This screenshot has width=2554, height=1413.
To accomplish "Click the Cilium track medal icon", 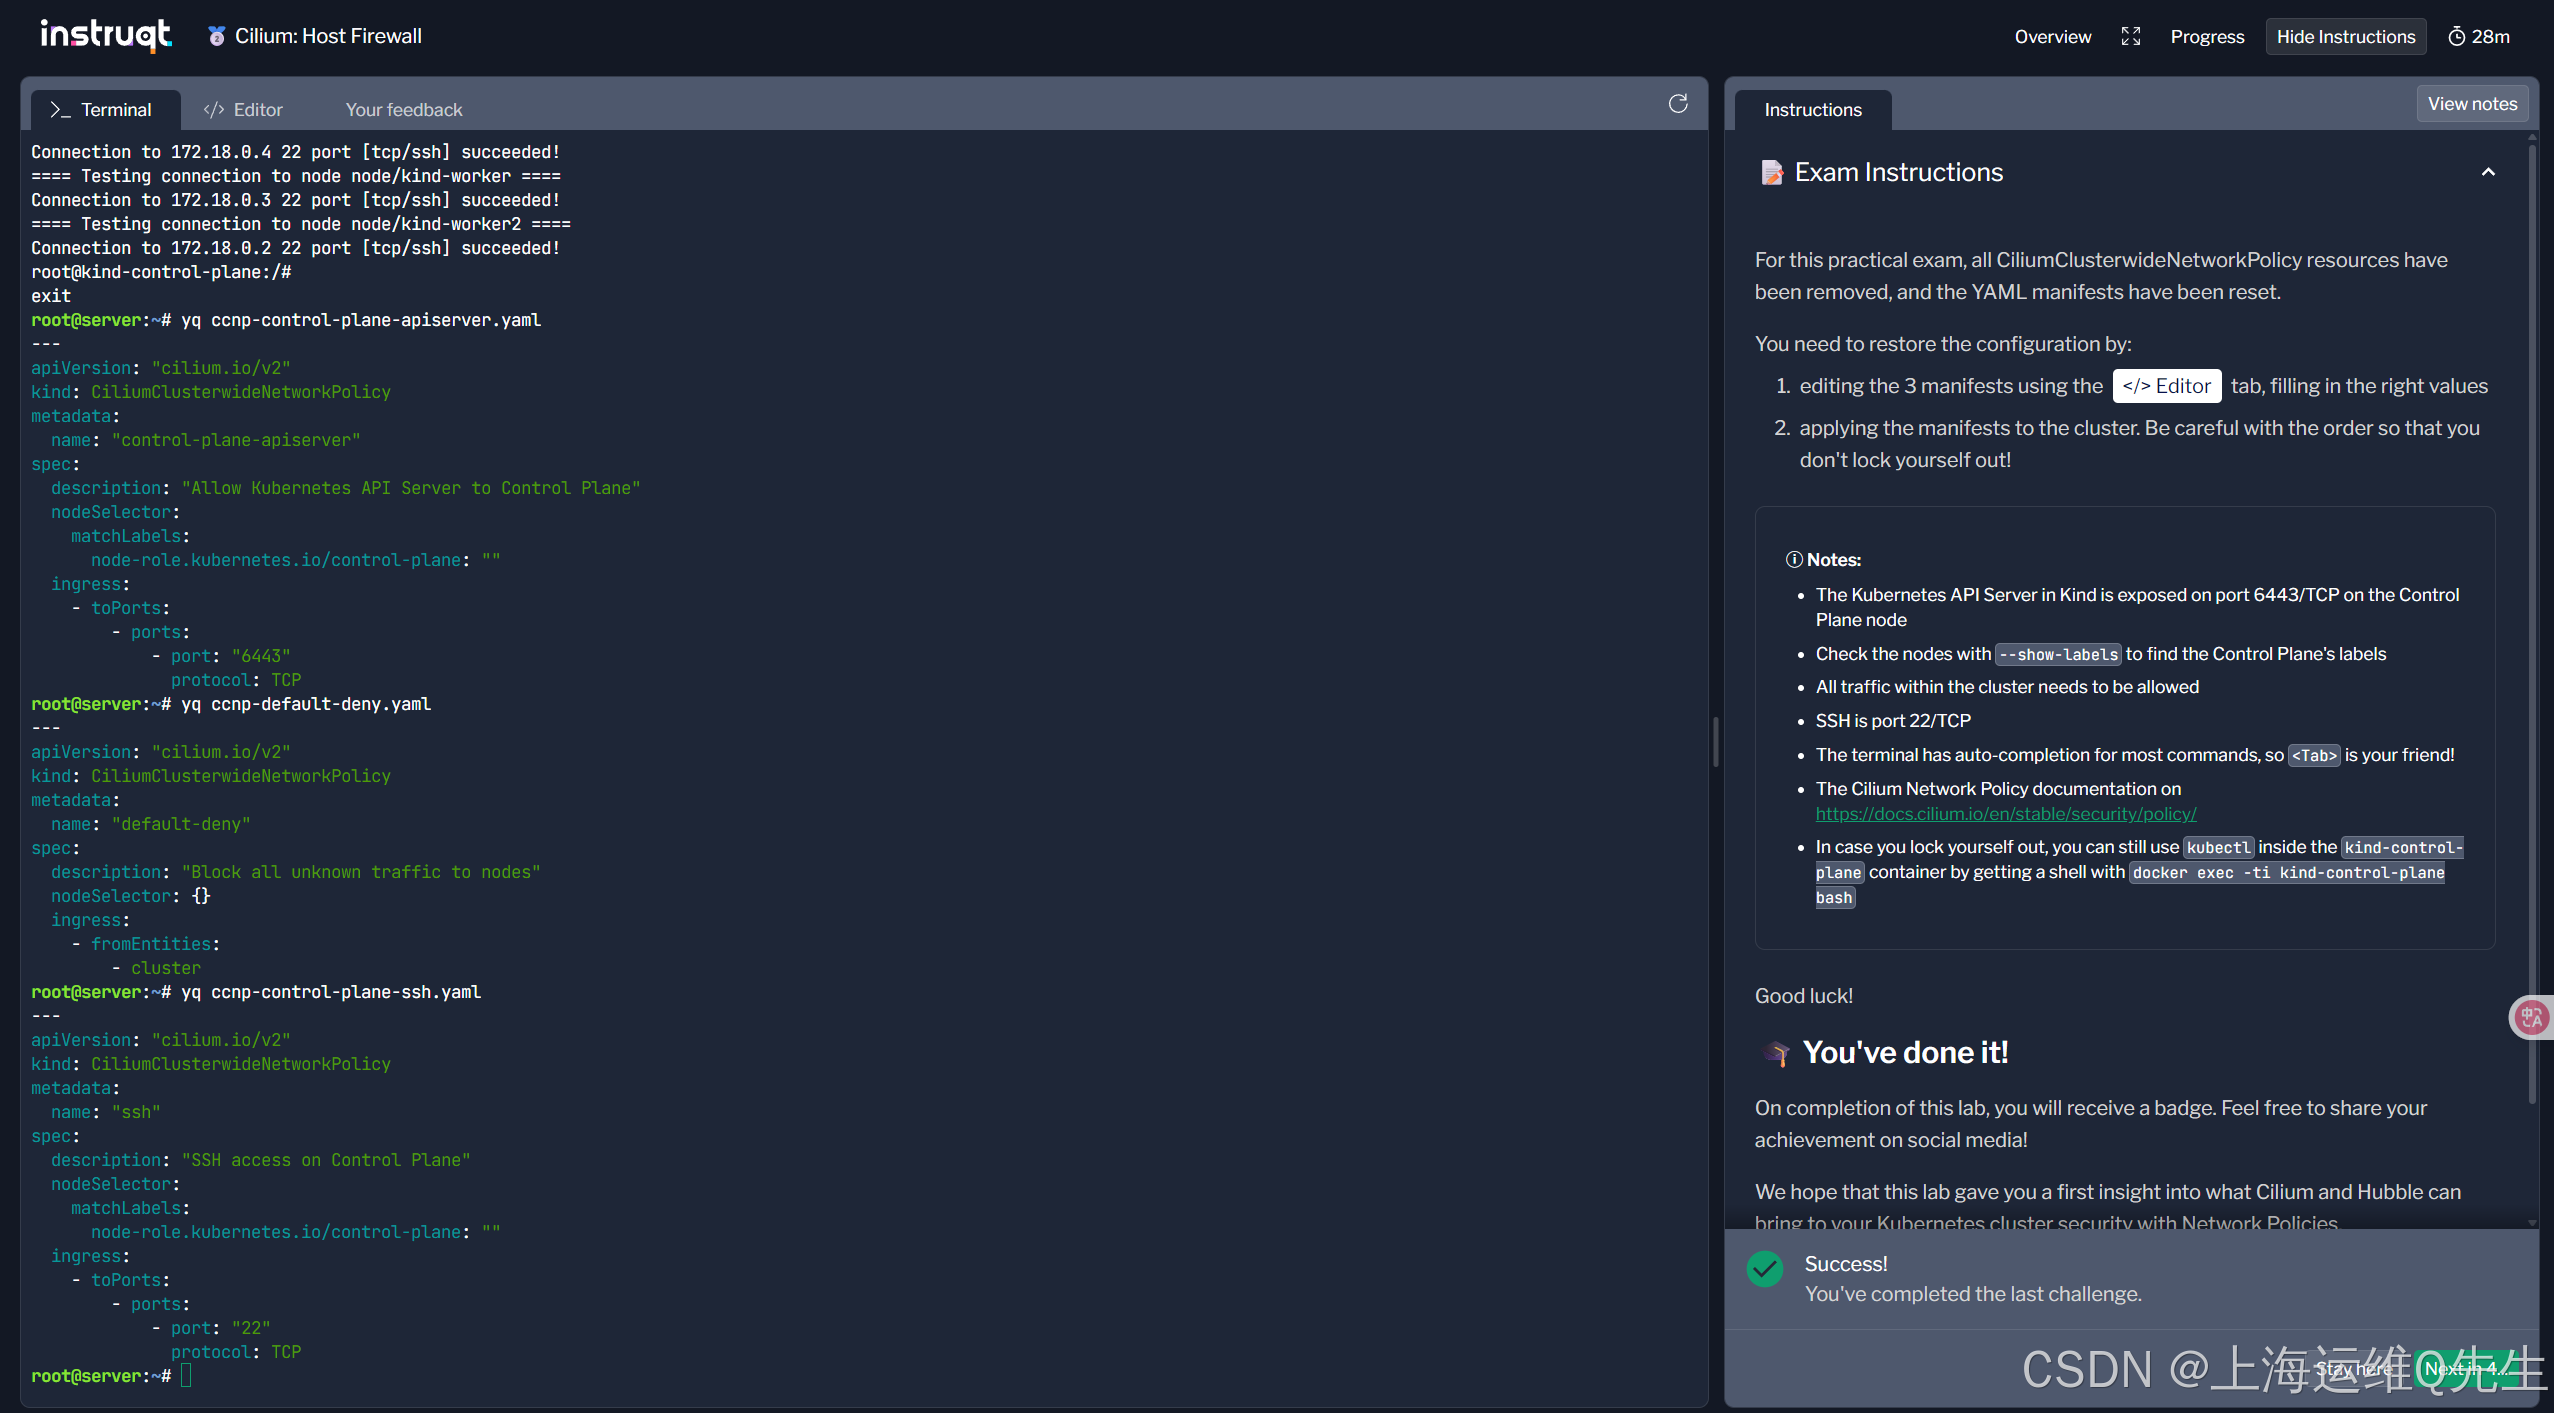I will pyautogui.click(x=216, y=37).
